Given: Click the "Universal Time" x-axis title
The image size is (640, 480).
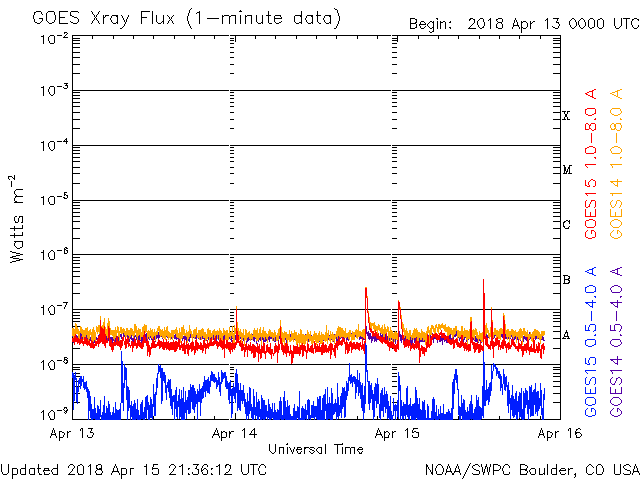Looking at the screenshot, I should pyautogui.click(x=316, y=449).
